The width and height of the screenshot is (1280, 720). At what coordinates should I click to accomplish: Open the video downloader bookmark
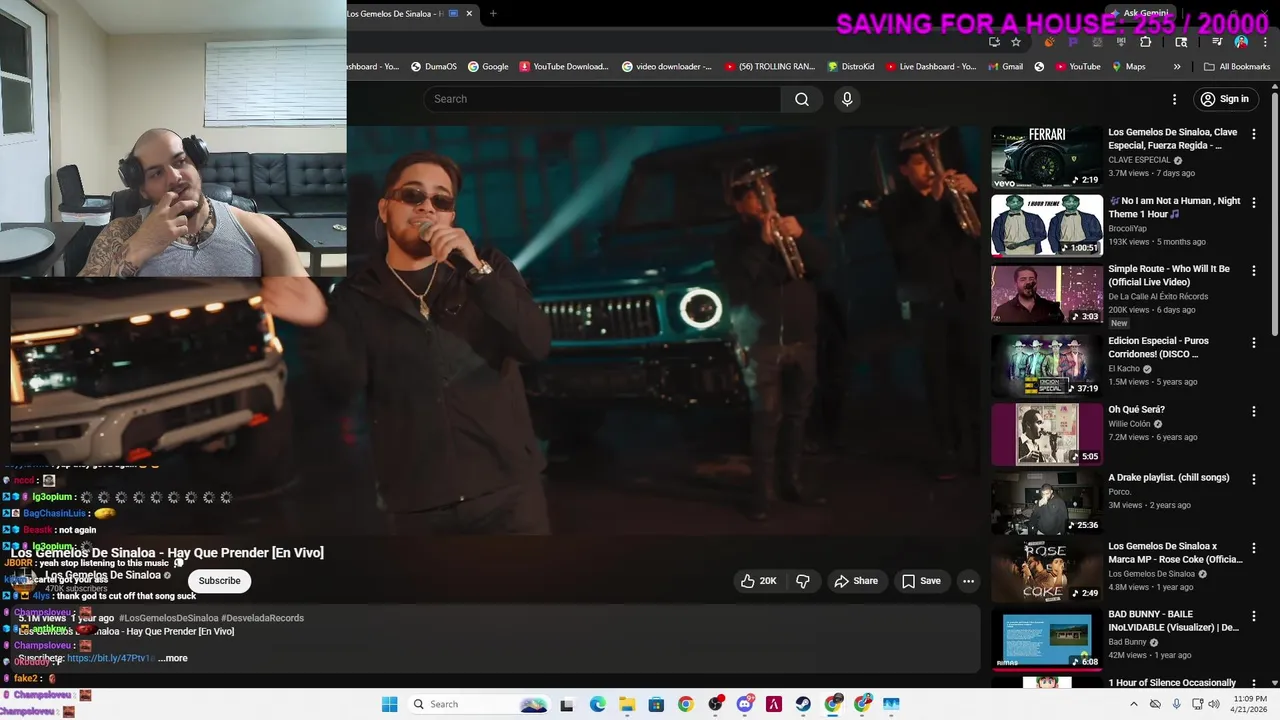click(667, 67)
